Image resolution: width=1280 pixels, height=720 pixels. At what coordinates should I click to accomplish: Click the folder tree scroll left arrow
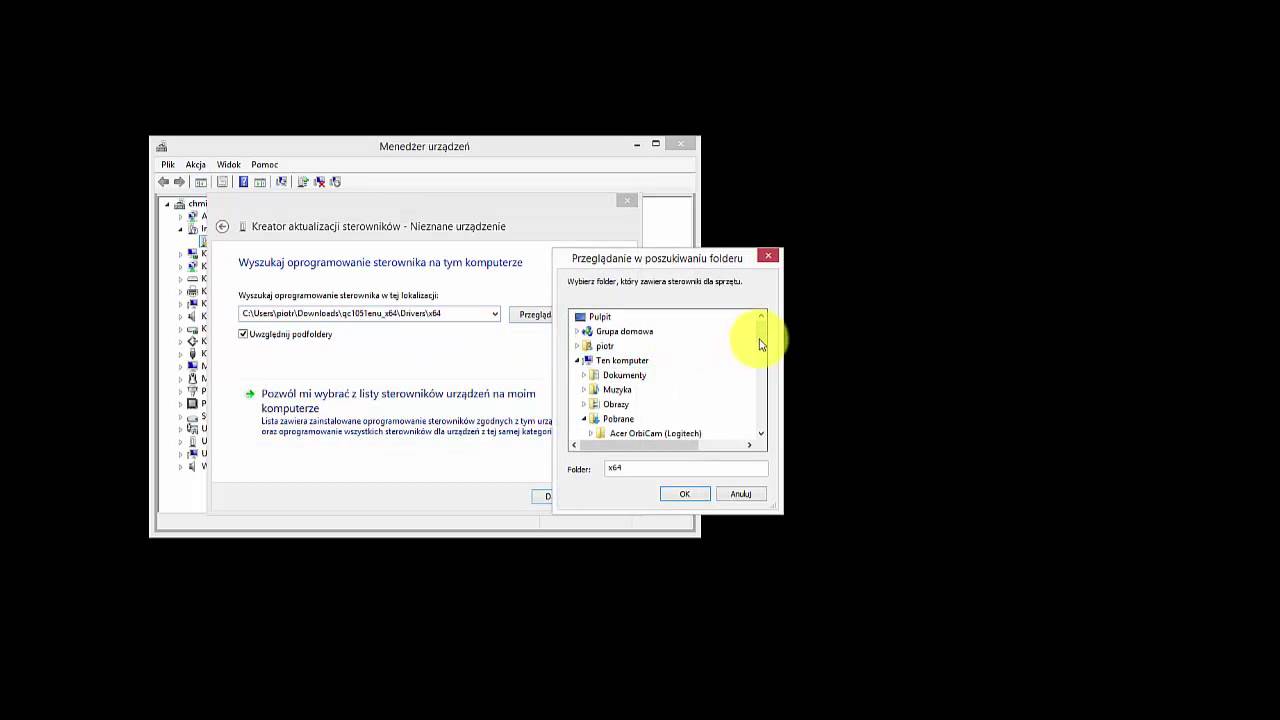tap(574, 445)
